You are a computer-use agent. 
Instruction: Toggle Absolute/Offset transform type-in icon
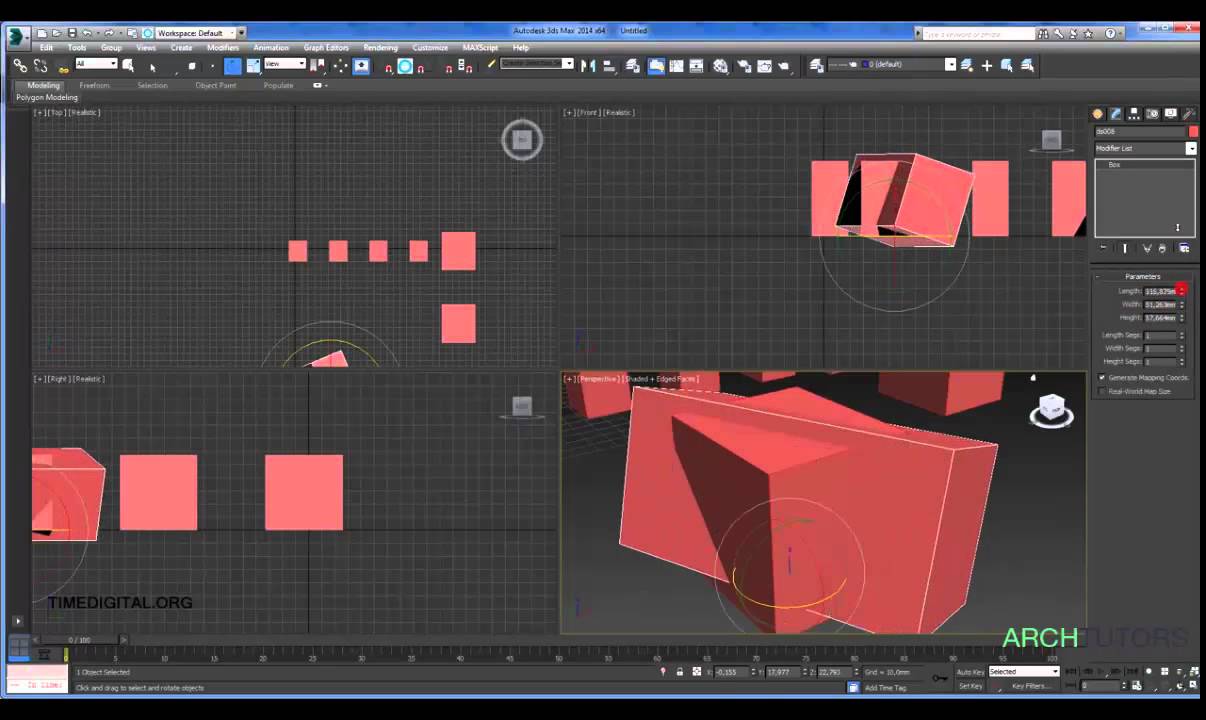[697, 672]
